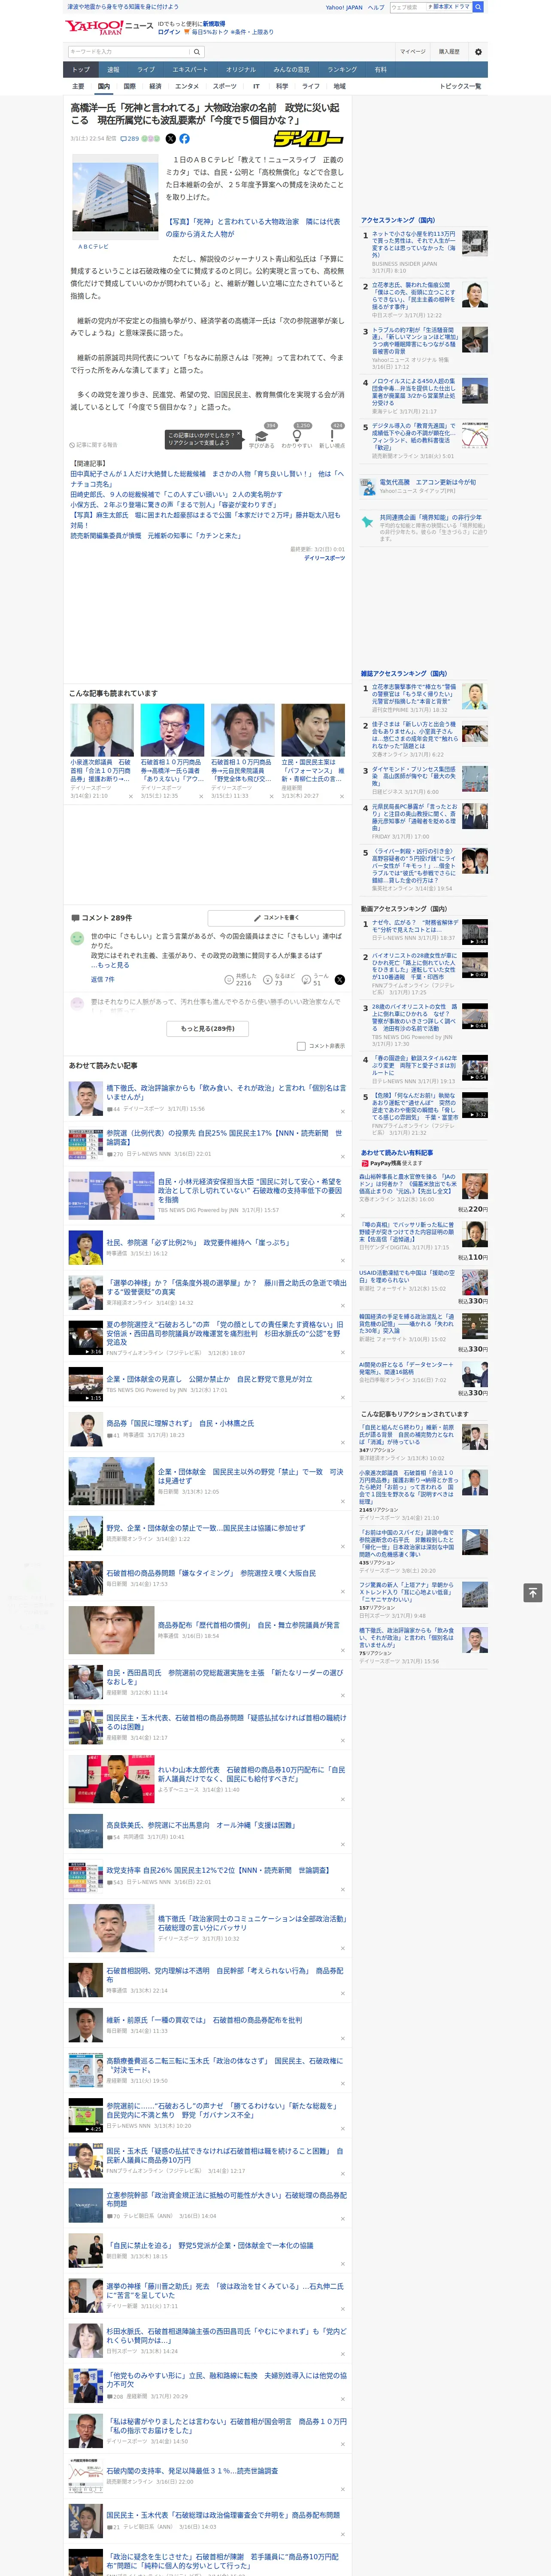Click 記事に関する報告 report icon link
Viewport: 551px width, 2576px height.
point(94,445)
